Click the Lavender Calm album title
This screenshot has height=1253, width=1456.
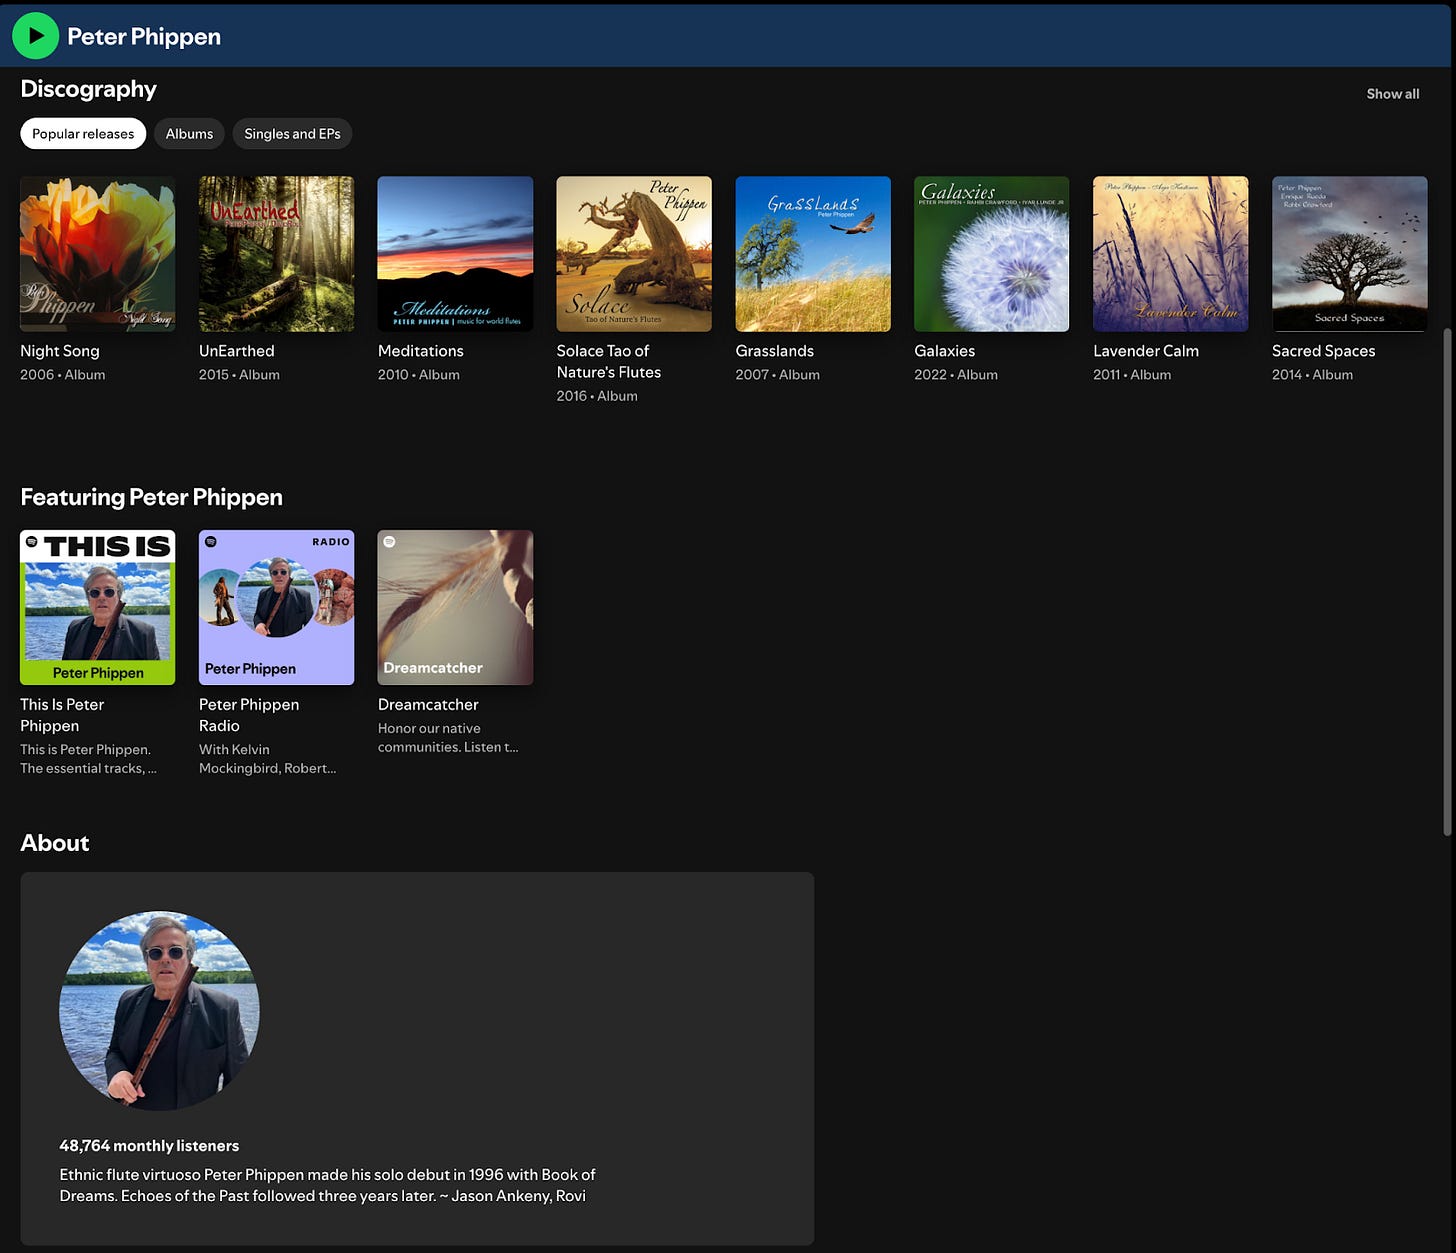tap(1146, 351)
